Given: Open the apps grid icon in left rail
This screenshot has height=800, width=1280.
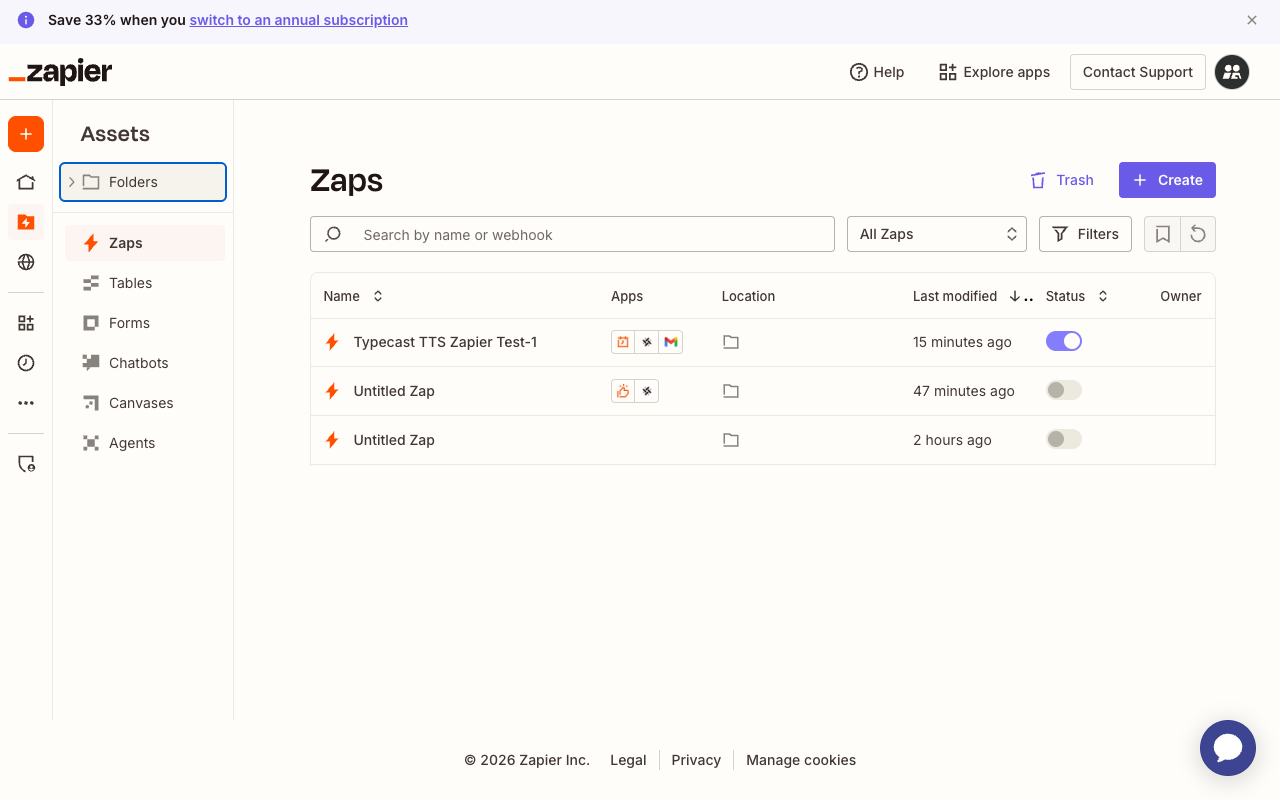Looking at the screenshot, I should click(x=26, y=323).
